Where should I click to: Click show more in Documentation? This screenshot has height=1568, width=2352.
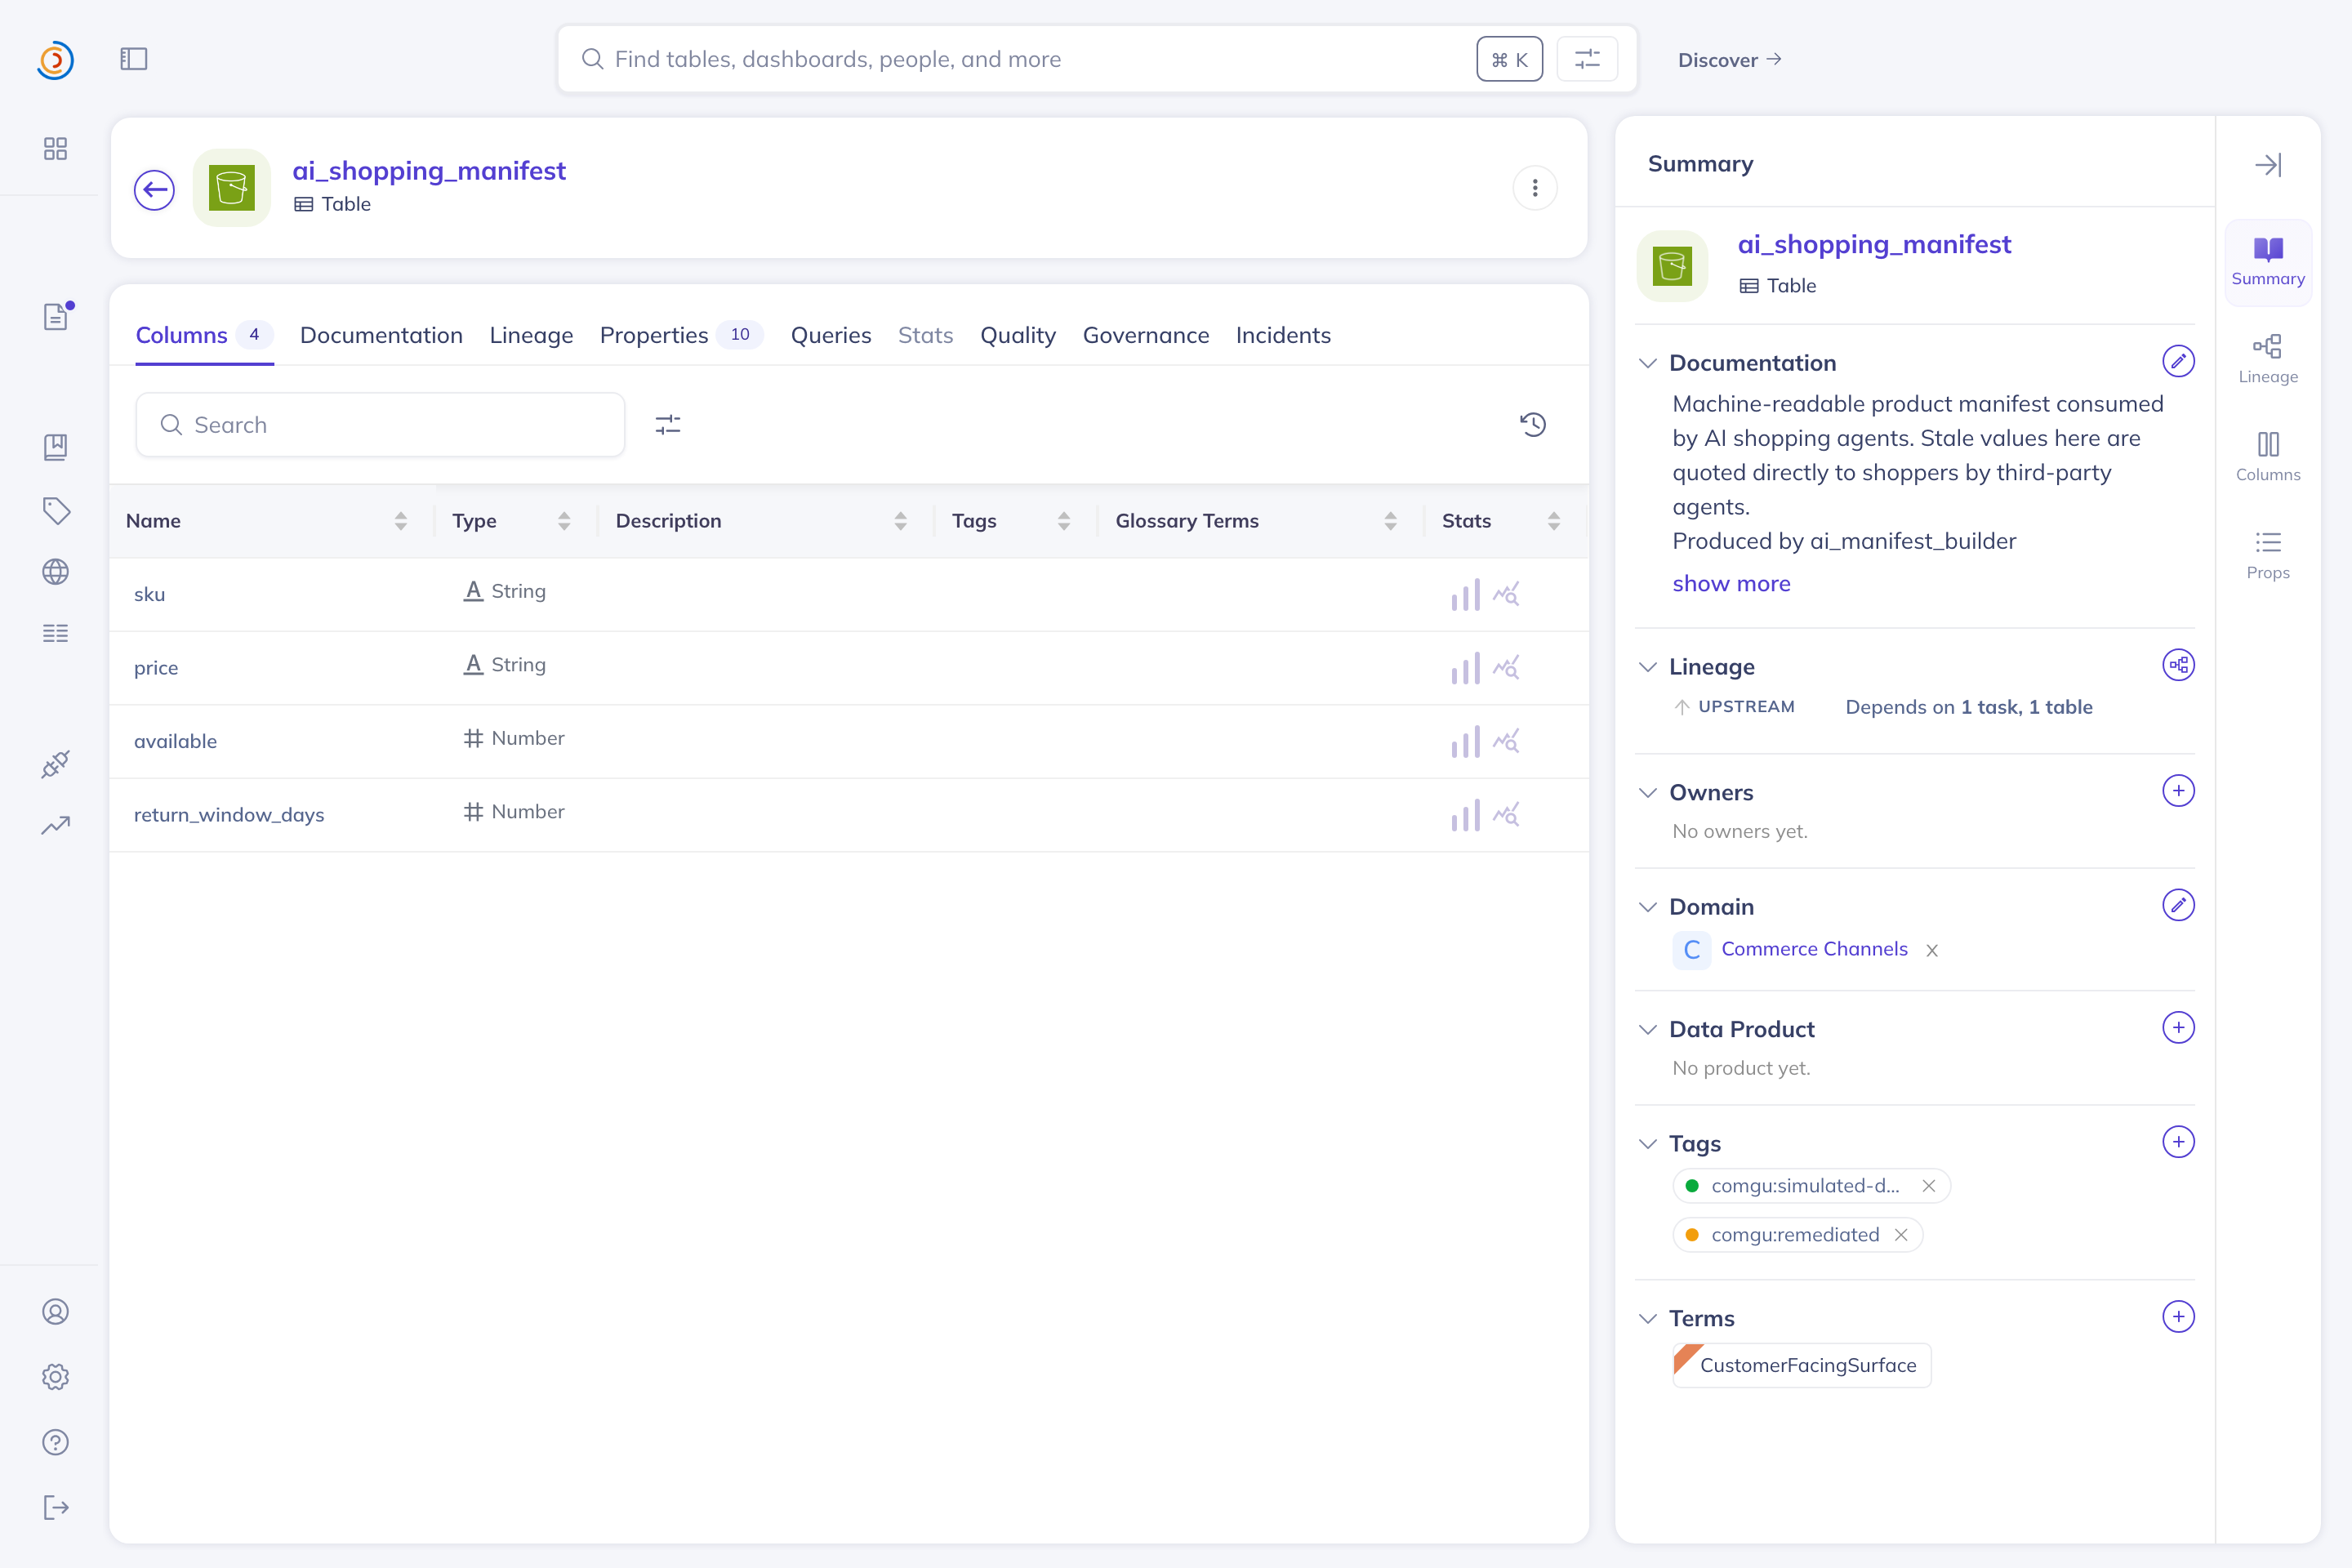point(1731,583)
